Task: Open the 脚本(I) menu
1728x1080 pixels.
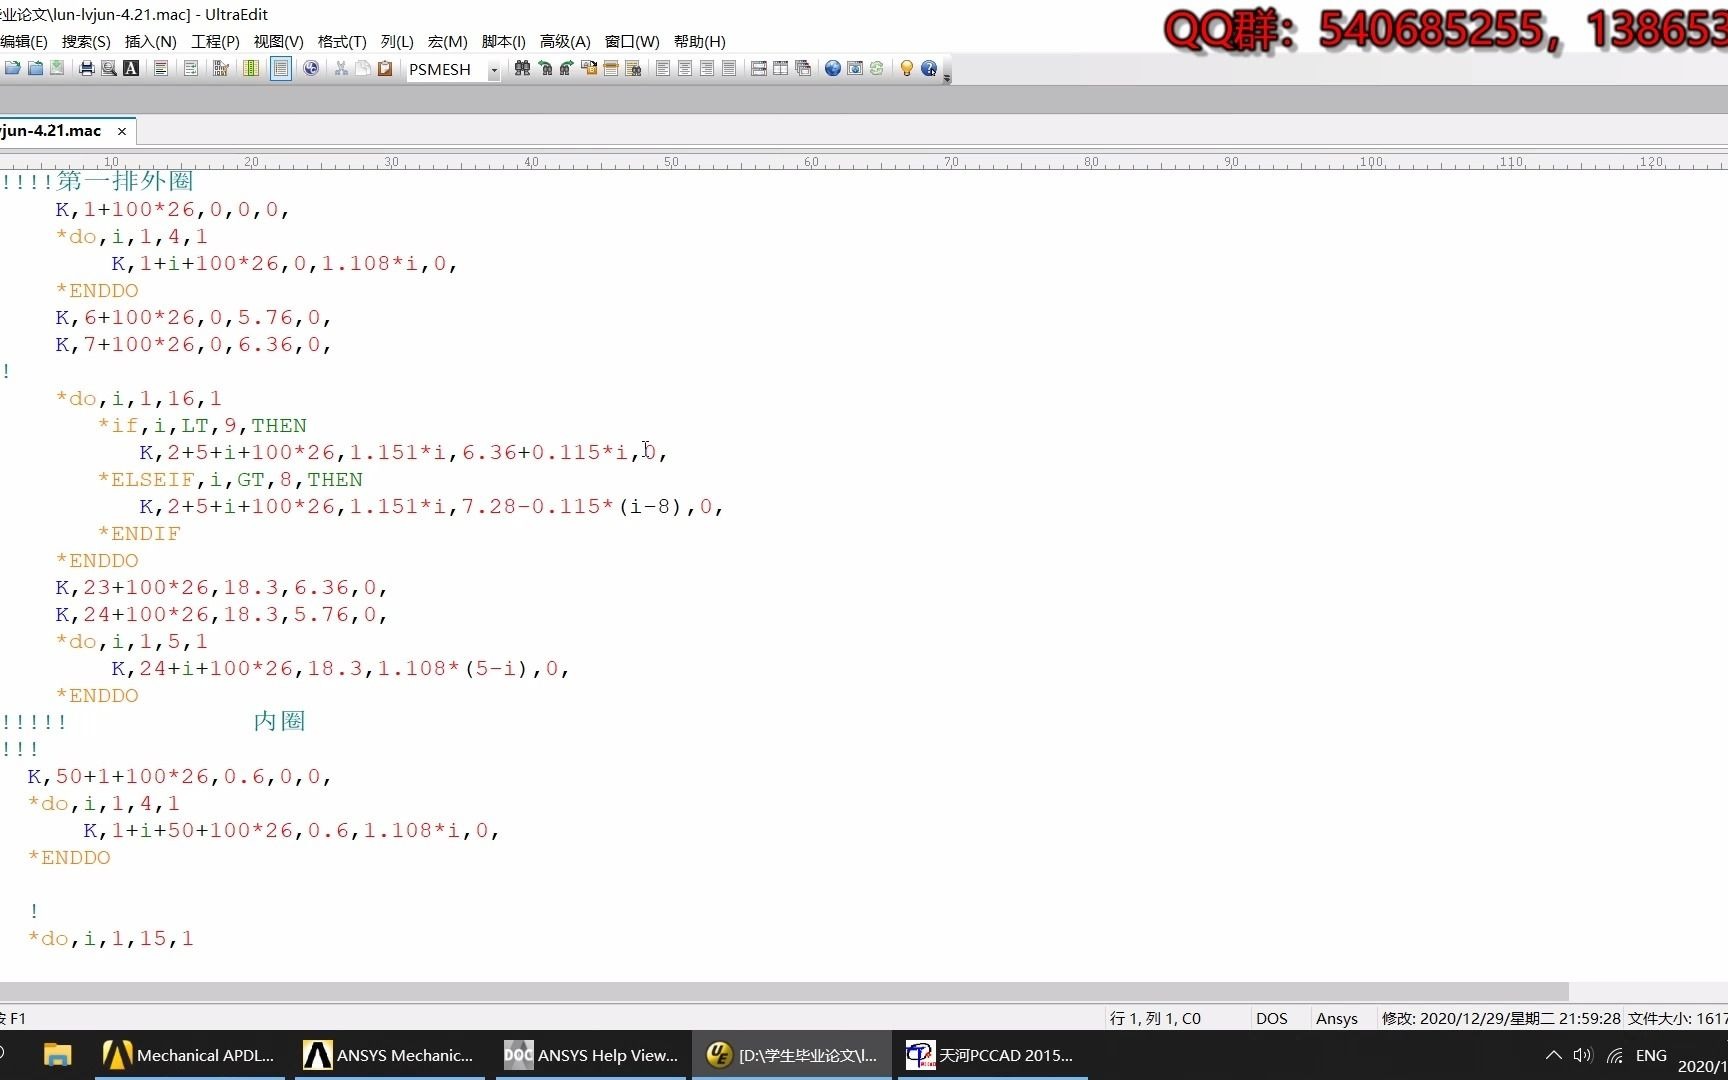Action: pyautogui.click(x=503, y=41)
